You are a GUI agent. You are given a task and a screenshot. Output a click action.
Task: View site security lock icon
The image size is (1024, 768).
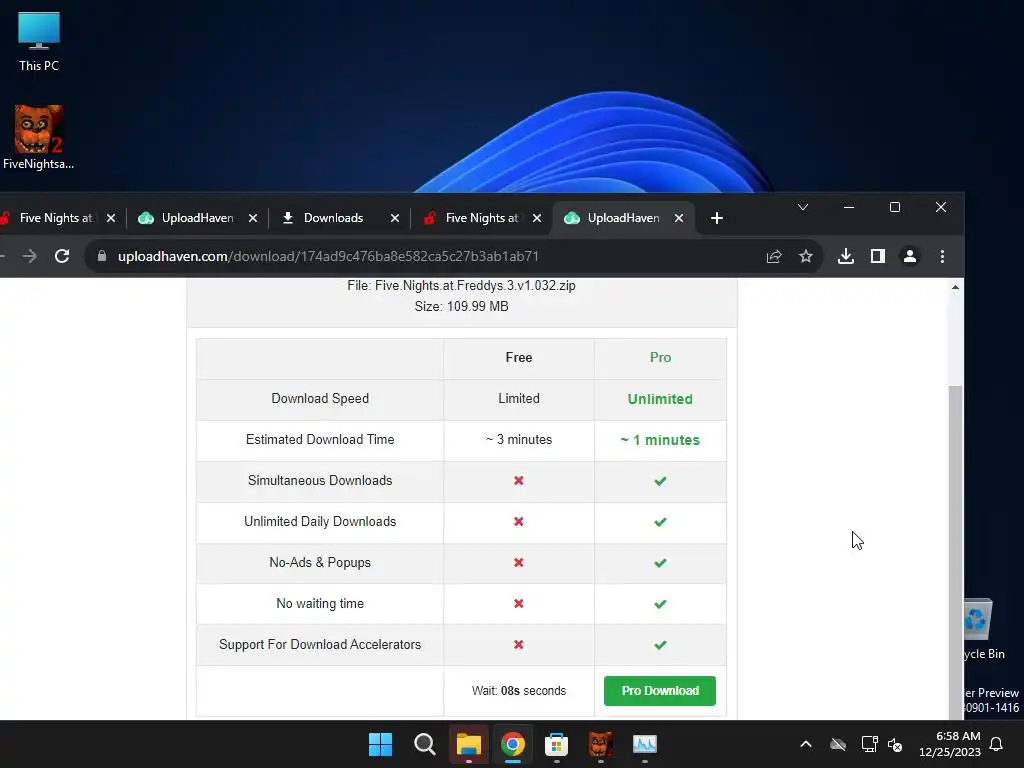[101, 256]
